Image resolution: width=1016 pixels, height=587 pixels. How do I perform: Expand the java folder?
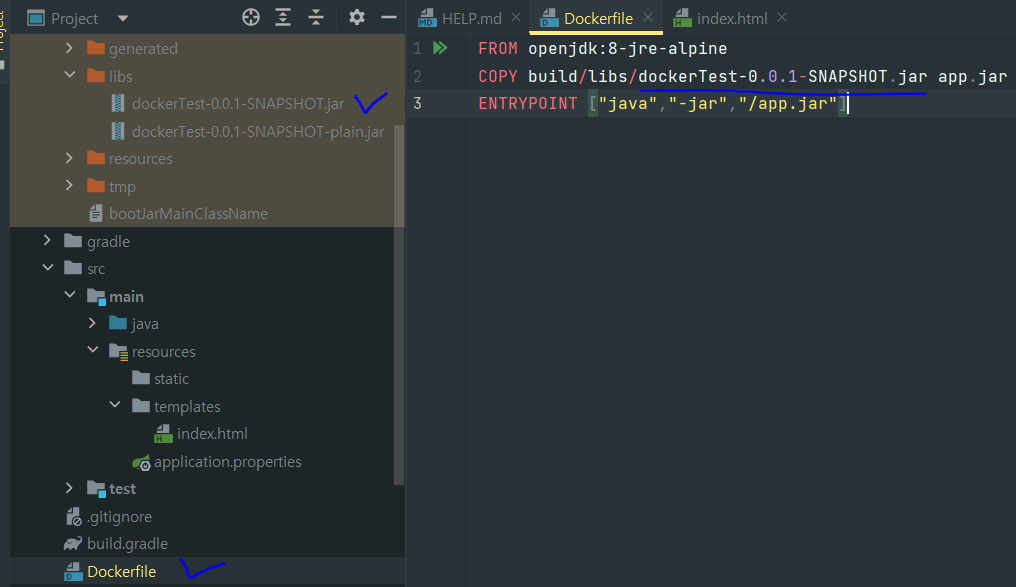[92, 323]
